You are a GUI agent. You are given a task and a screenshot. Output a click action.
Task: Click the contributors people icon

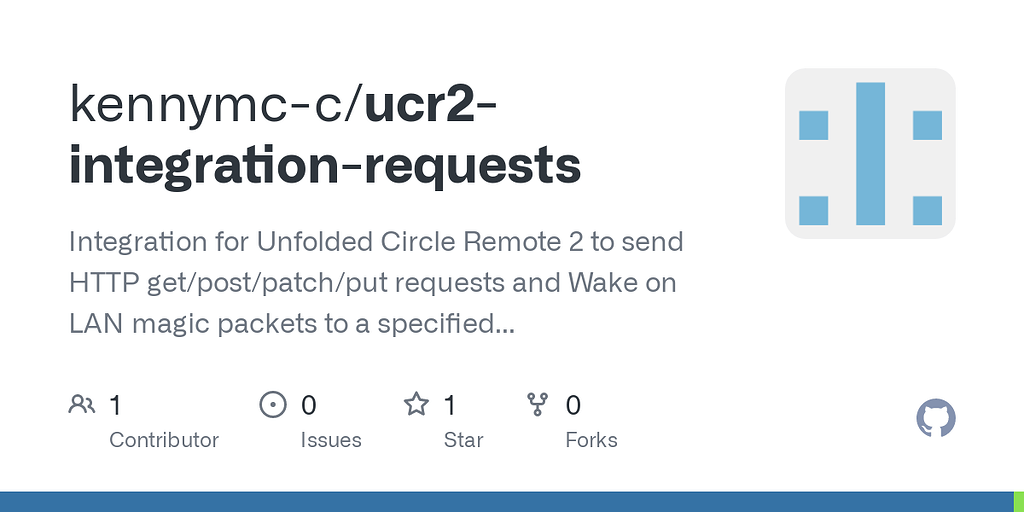click(82, 405)
